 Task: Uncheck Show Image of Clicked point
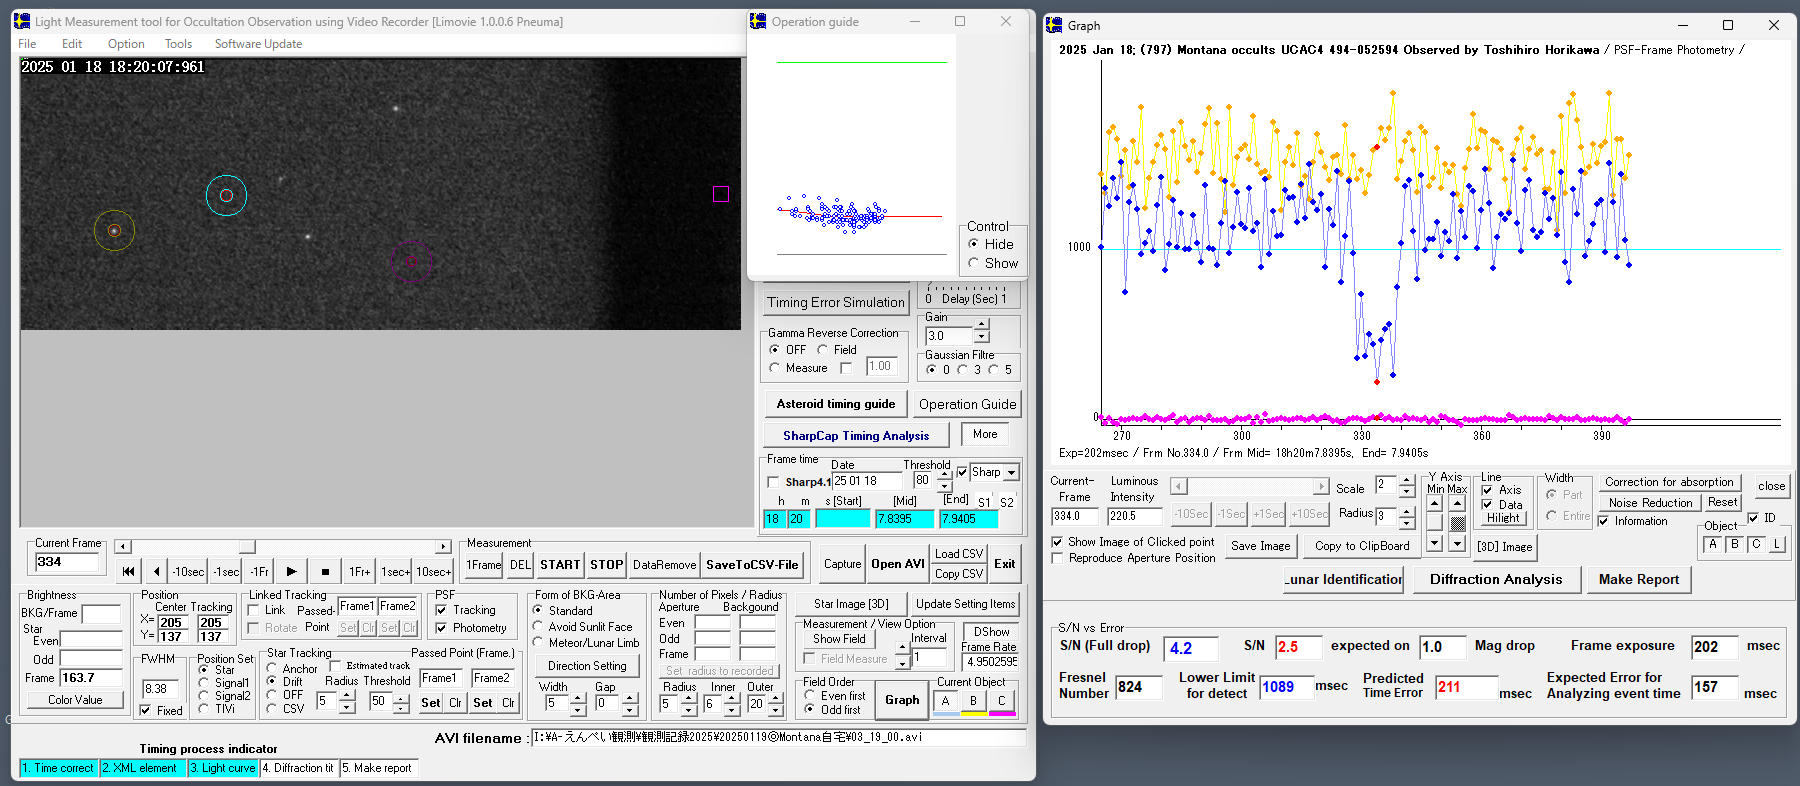1057,542
